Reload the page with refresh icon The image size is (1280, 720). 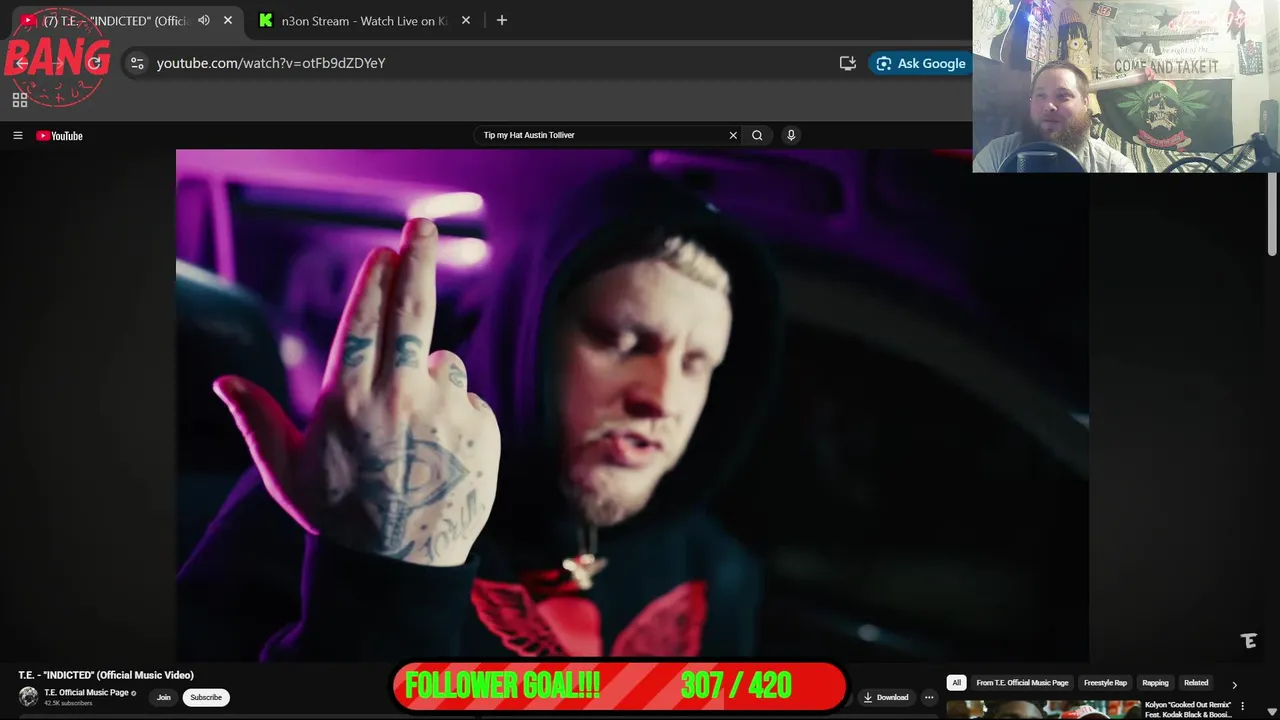coord(94,63)
